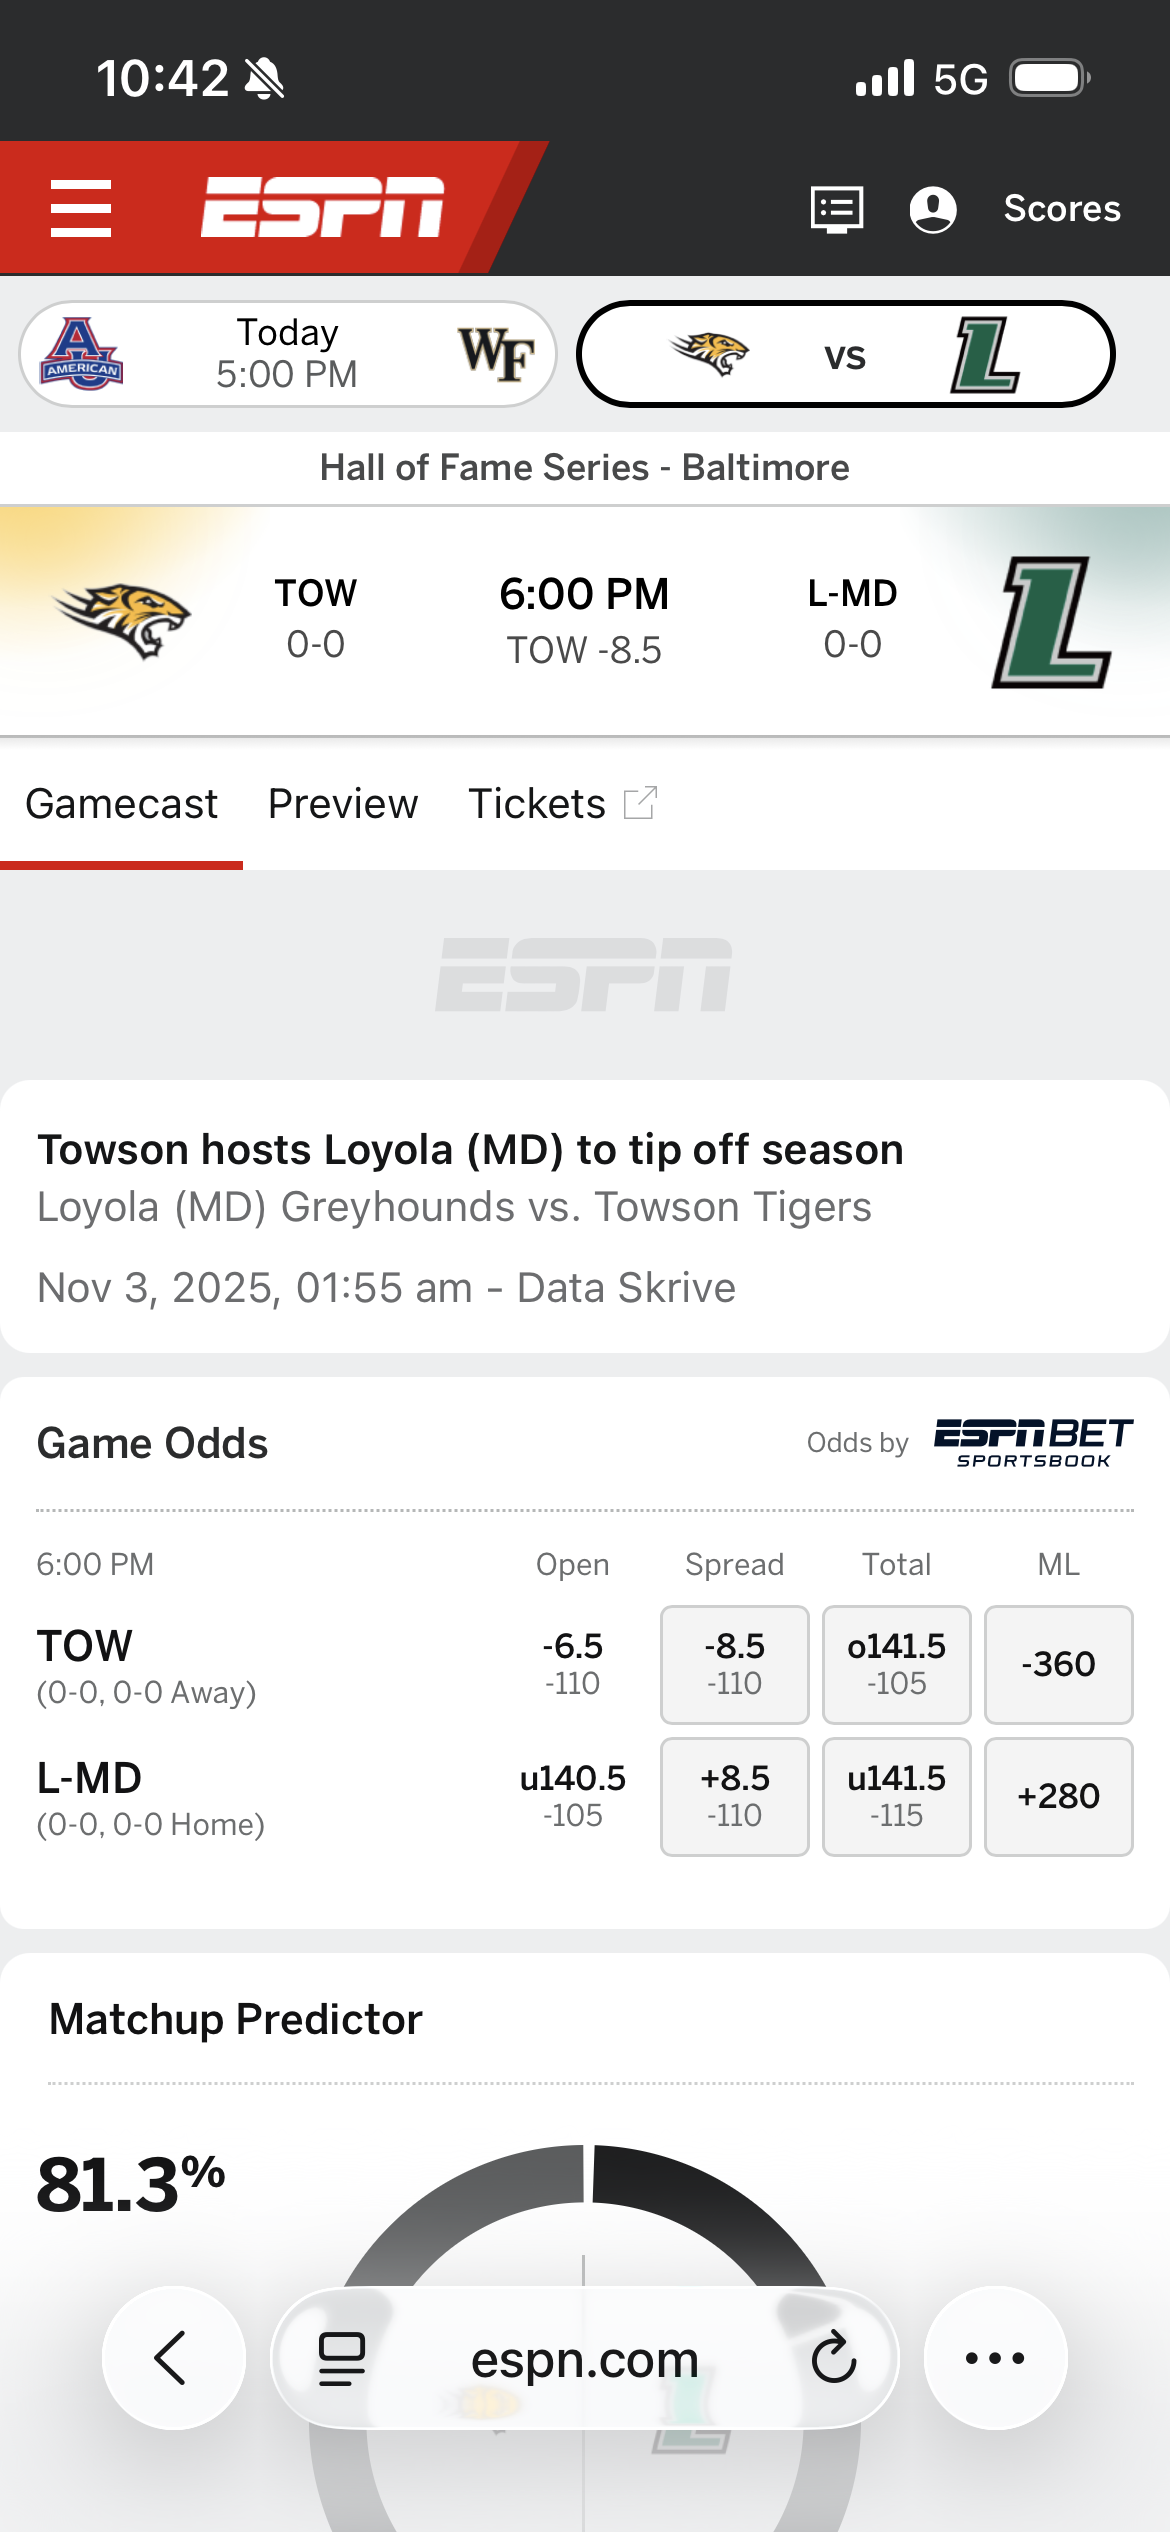Image resolution: width=1170 pixels, height=2532 pixels.
Task: Pick the L-MD +280 moneyline
Action: point(1058,1796)
